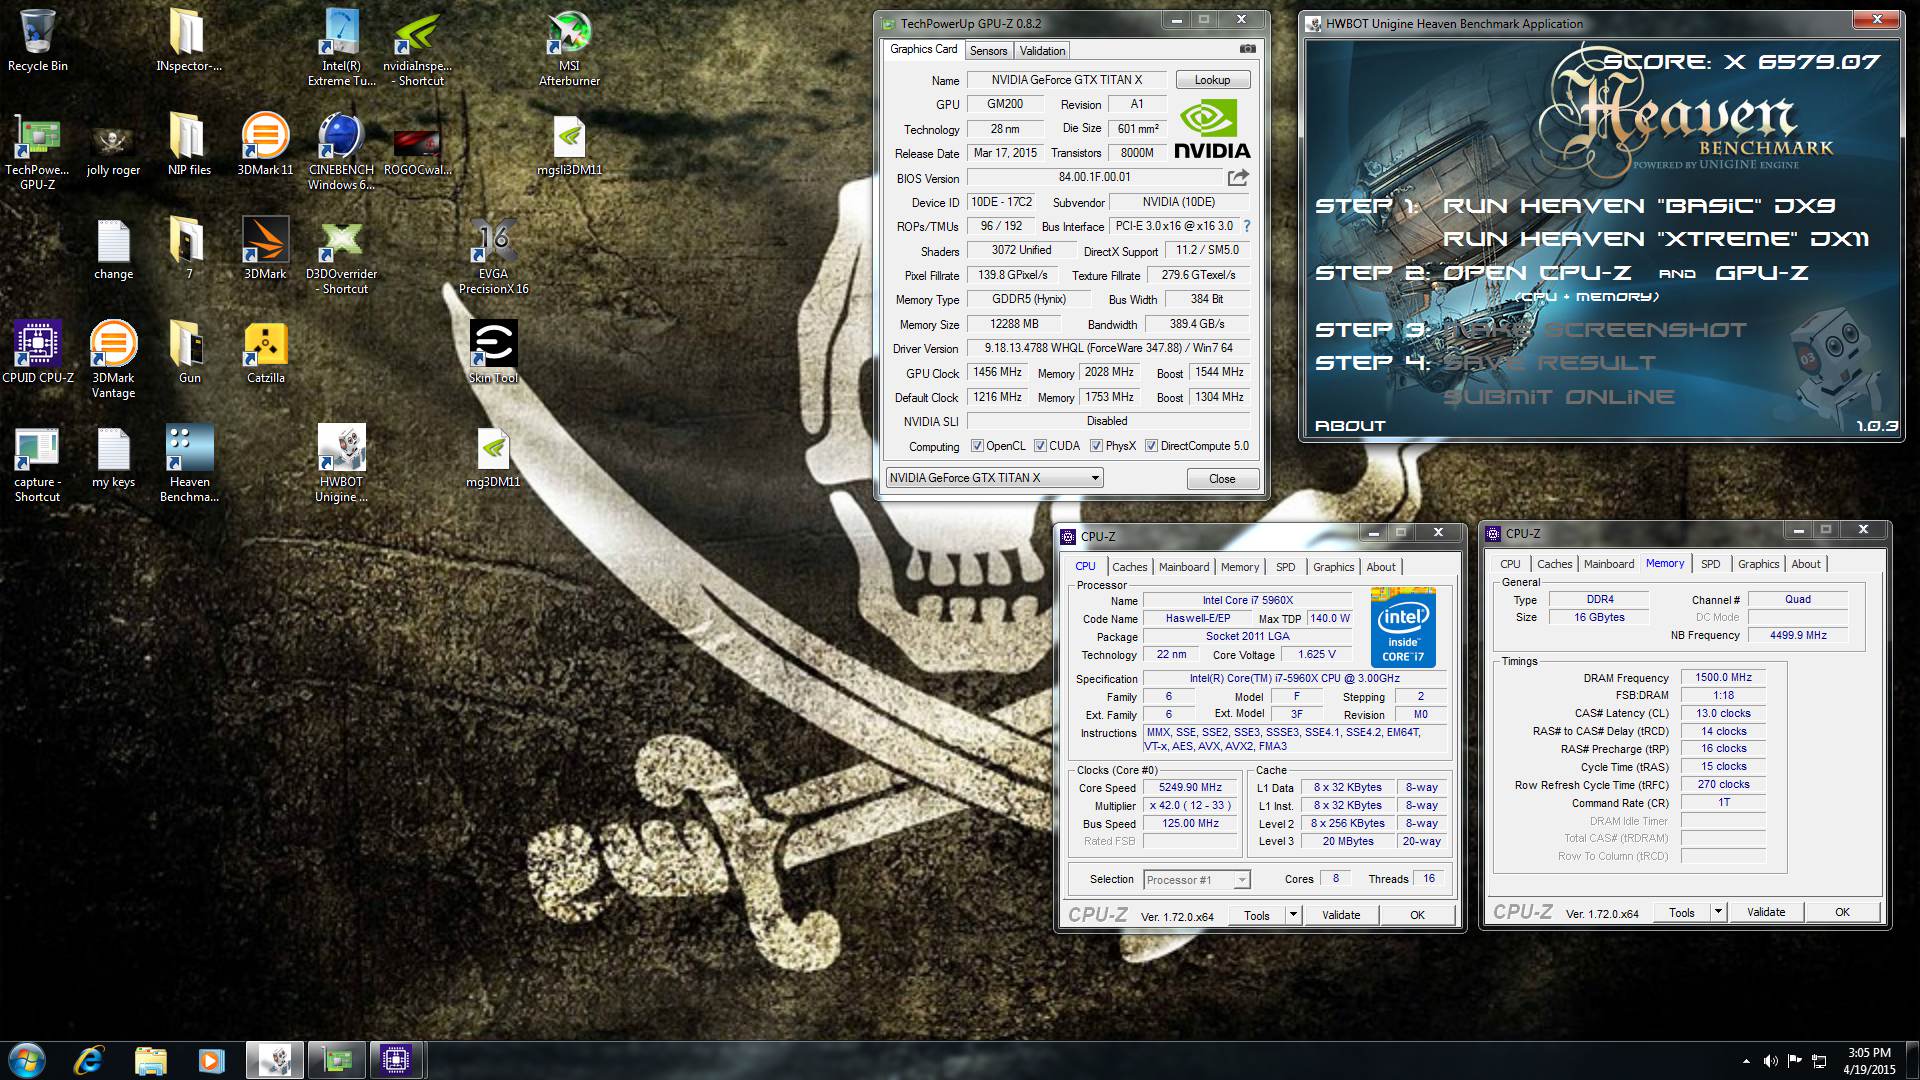
Task: Click Core Speed value 5249.90 MHz
Action: pyautogui.click(x=1190, y=788)
